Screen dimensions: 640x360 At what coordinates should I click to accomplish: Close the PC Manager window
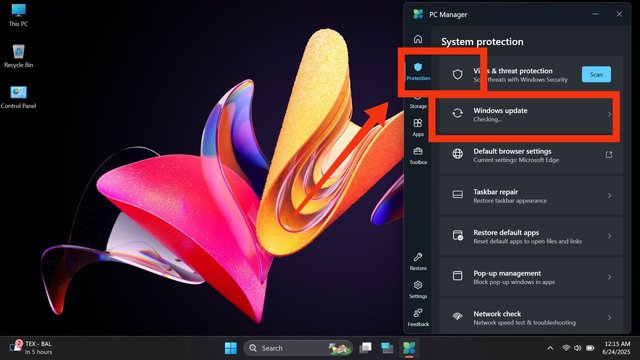619,14
